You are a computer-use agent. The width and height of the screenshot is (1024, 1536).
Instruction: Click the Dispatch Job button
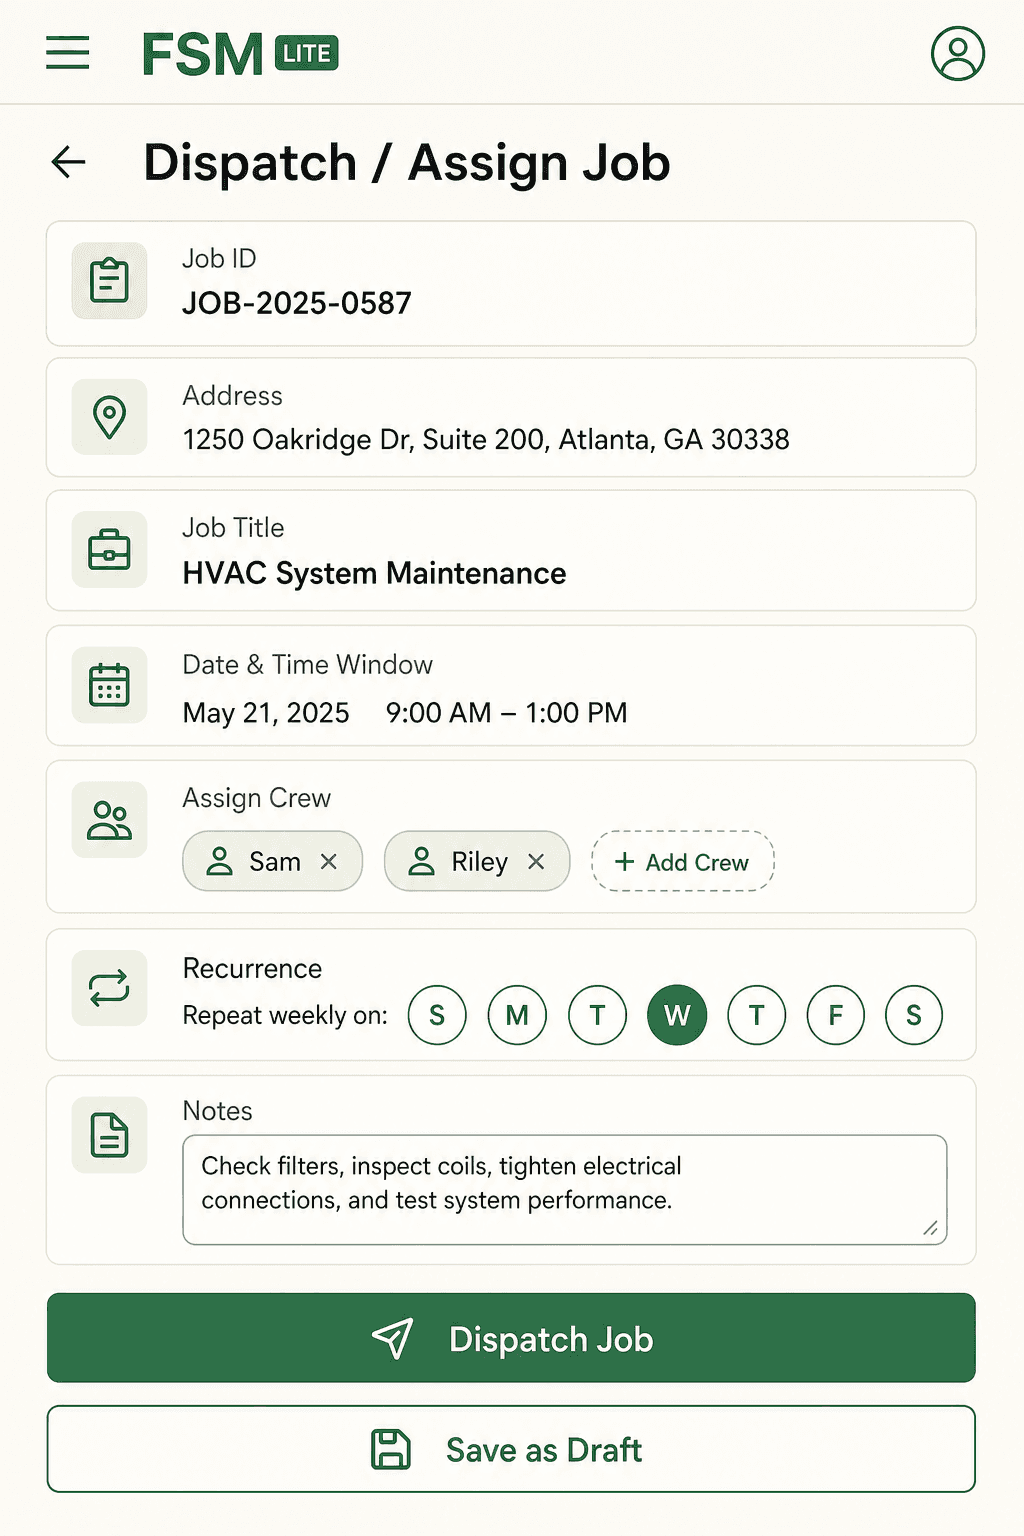coord(511,1338)
